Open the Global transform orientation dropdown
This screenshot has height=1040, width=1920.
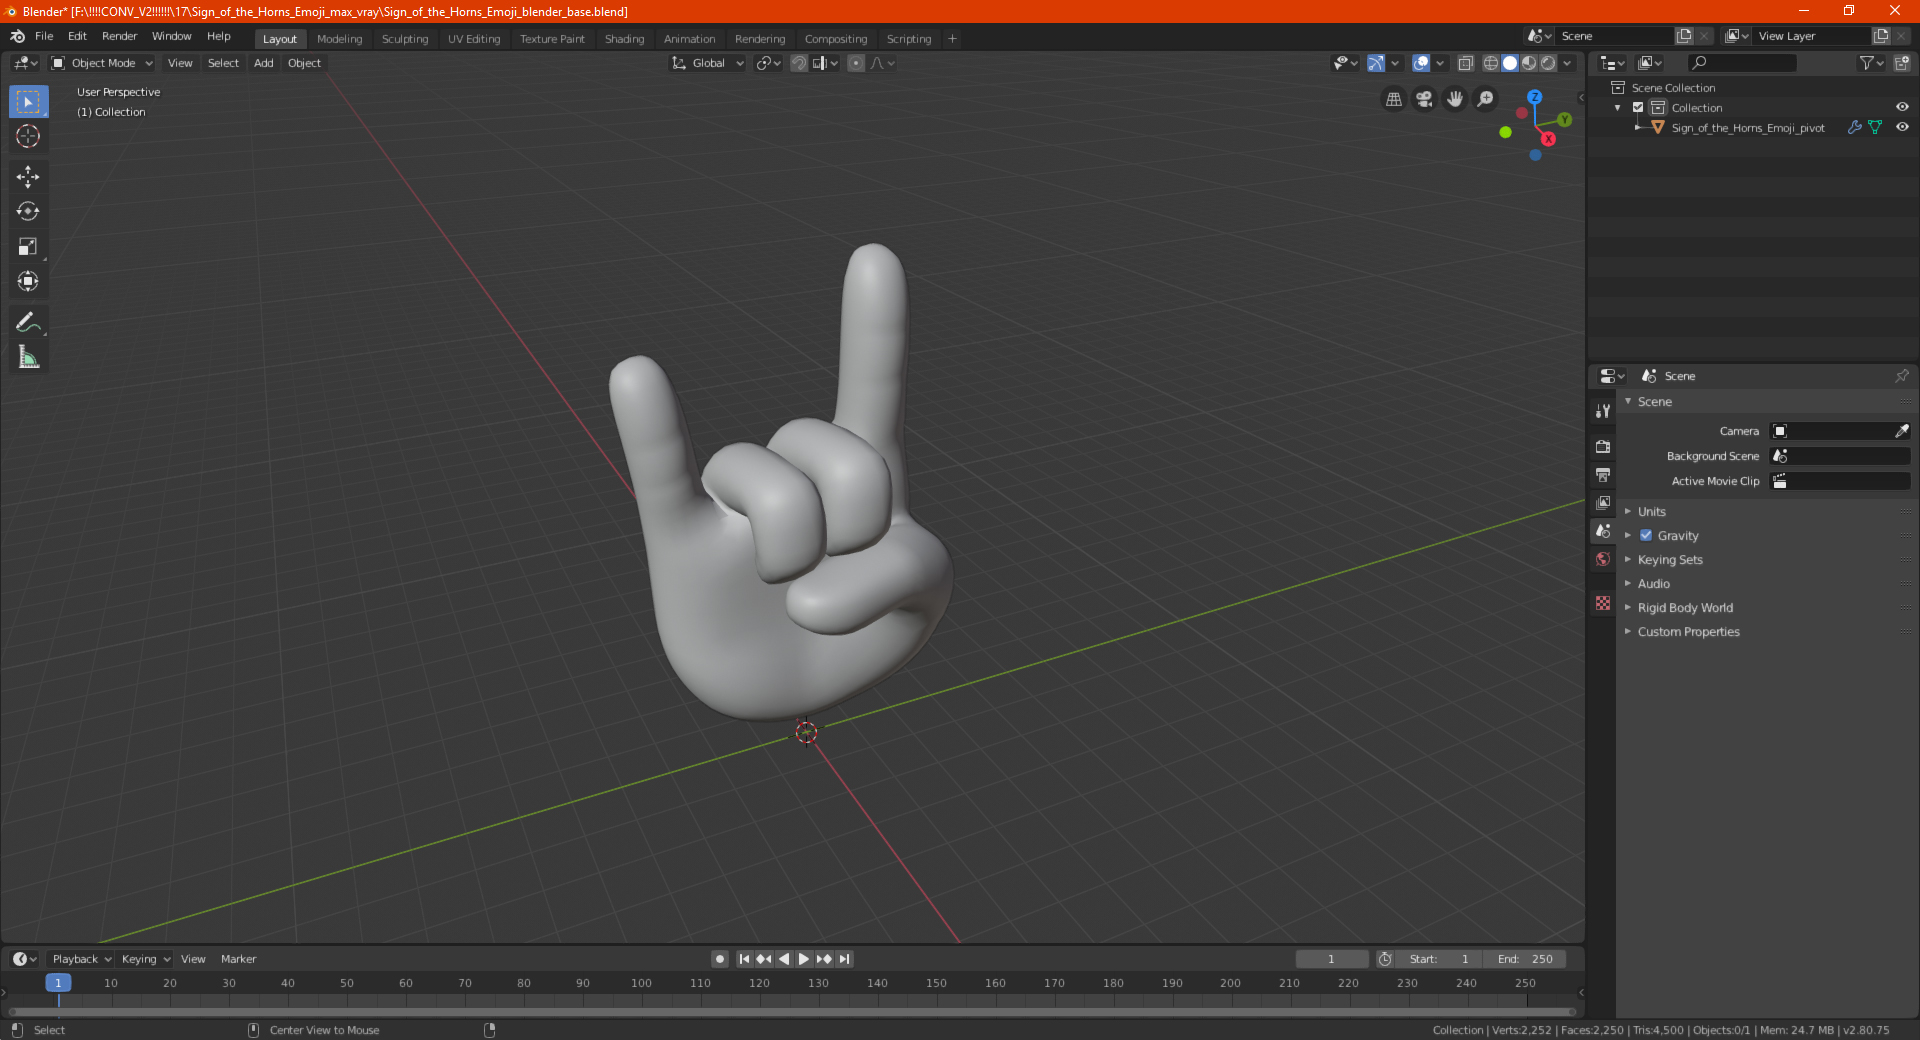pyautogui.click(x=708, y=63)
